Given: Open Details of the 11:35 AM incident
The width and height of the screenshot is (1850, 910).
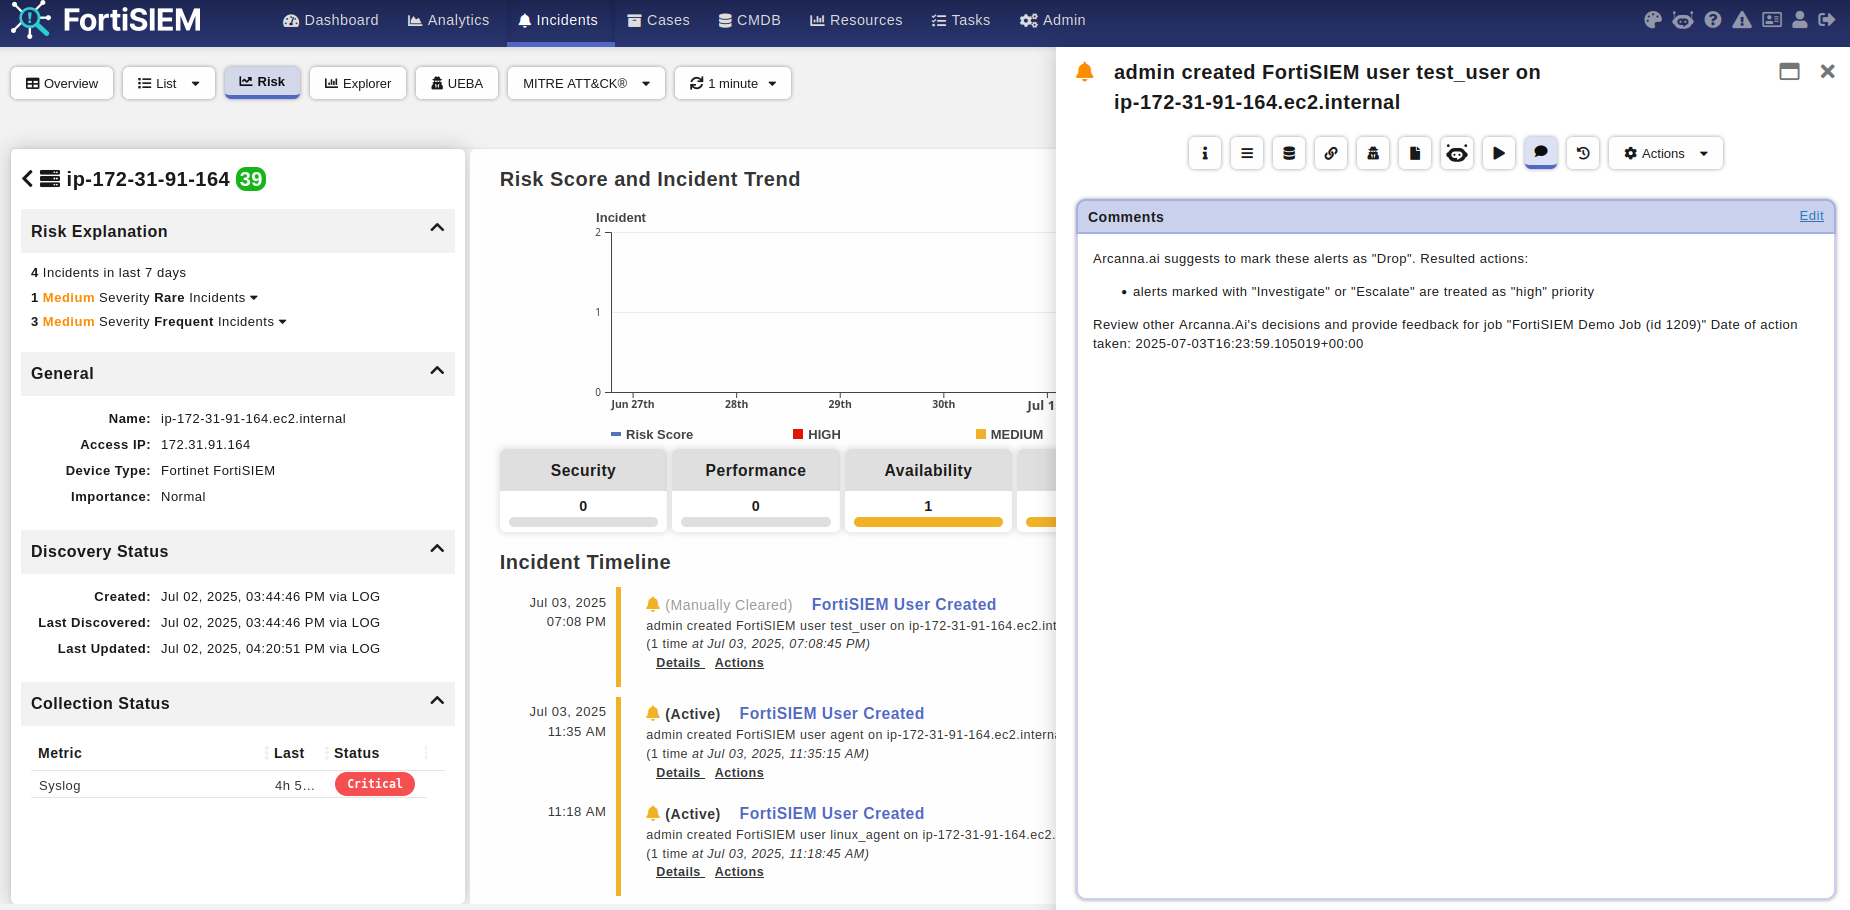Looking at the screenshot, I should coord(680,773).
